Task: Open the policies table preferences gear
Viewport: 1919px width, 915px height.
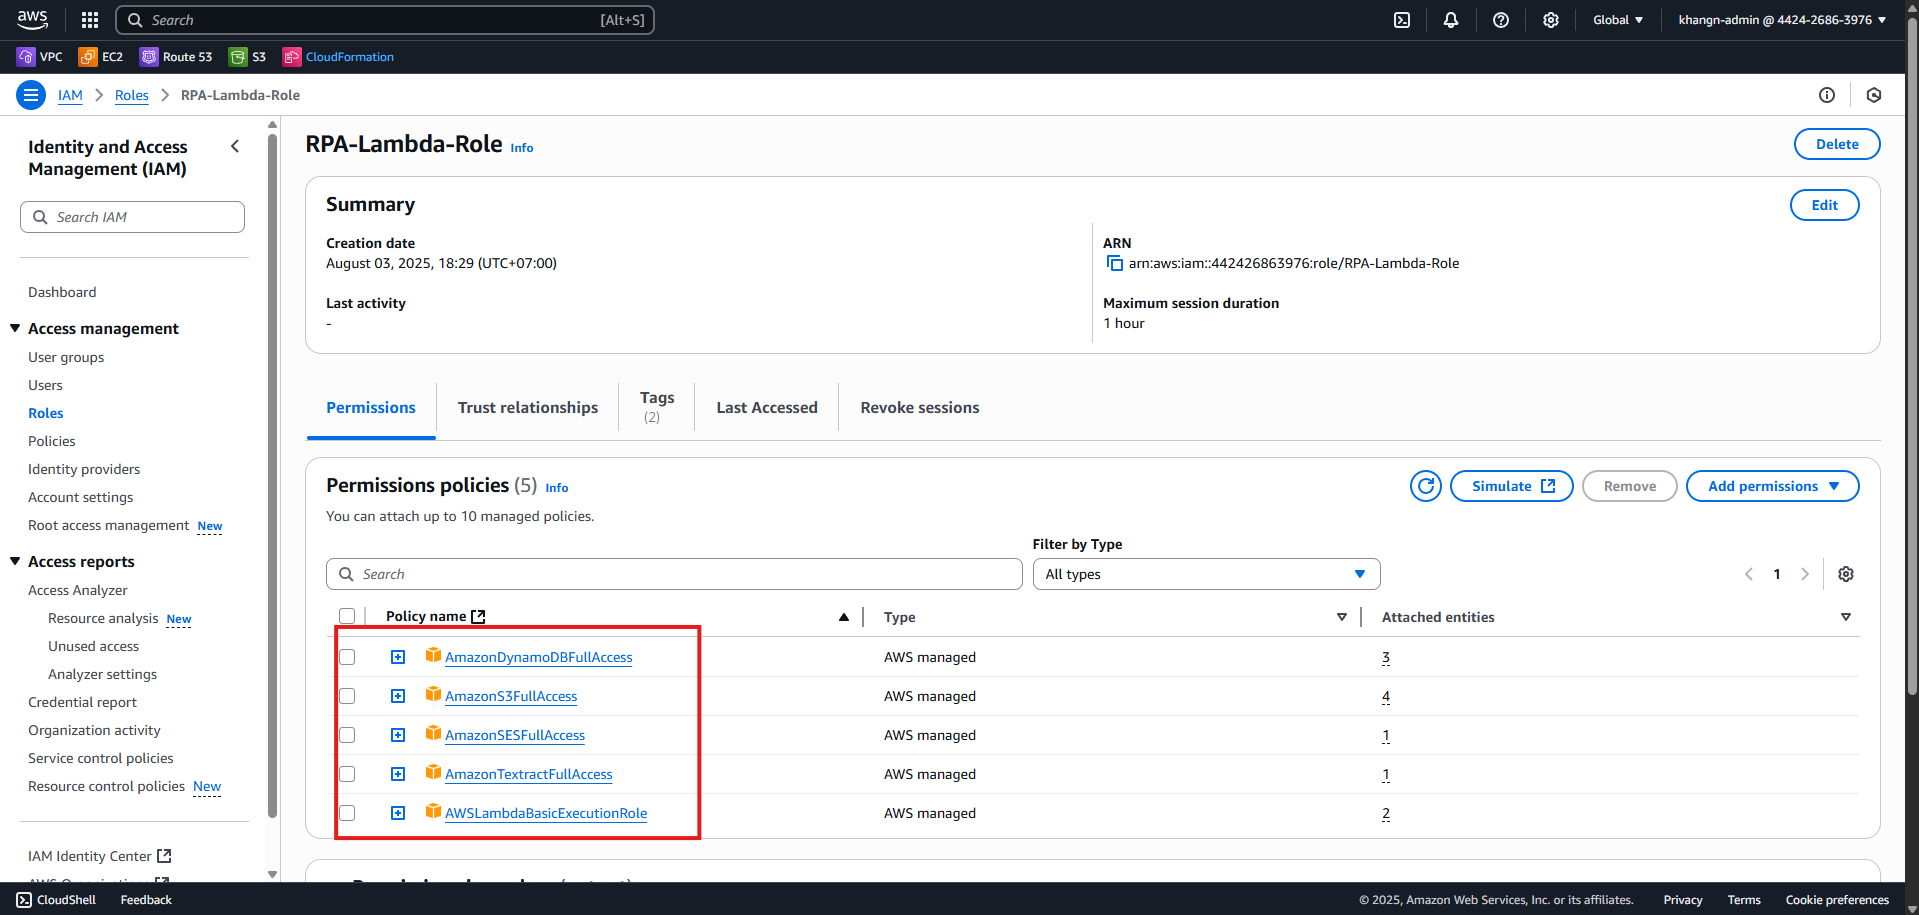Action: point(1846,574)
